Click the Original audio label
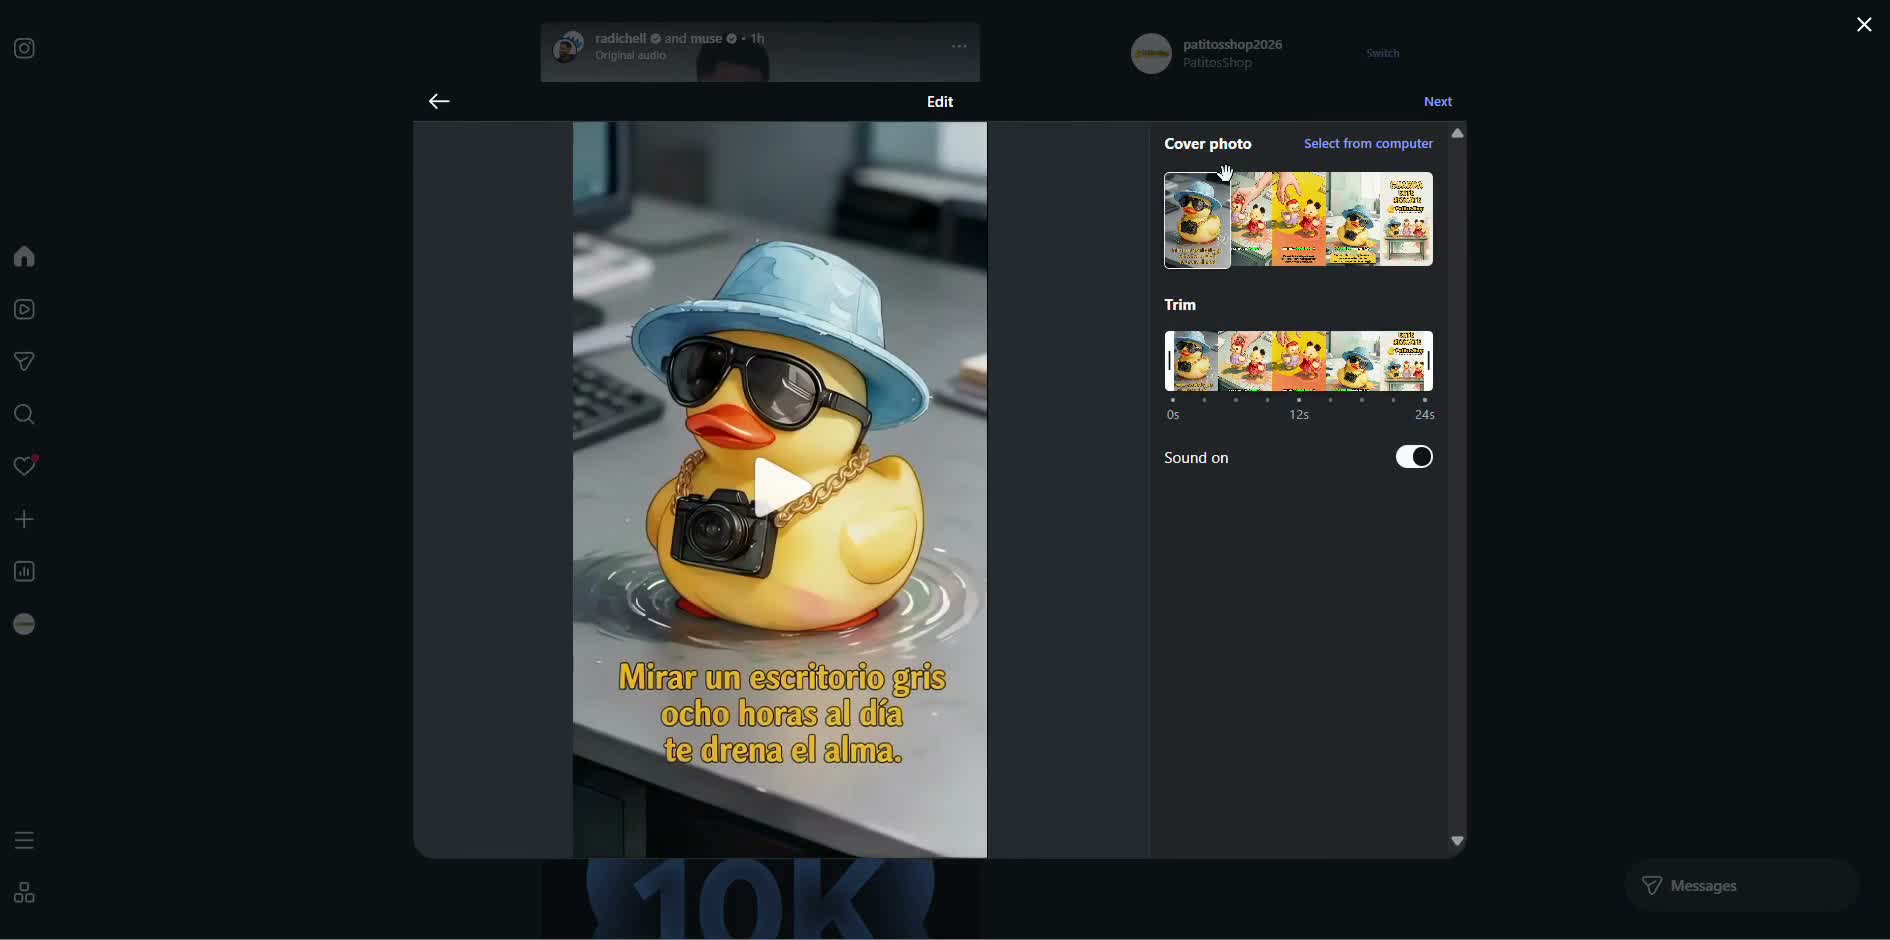 click(631, 56)
